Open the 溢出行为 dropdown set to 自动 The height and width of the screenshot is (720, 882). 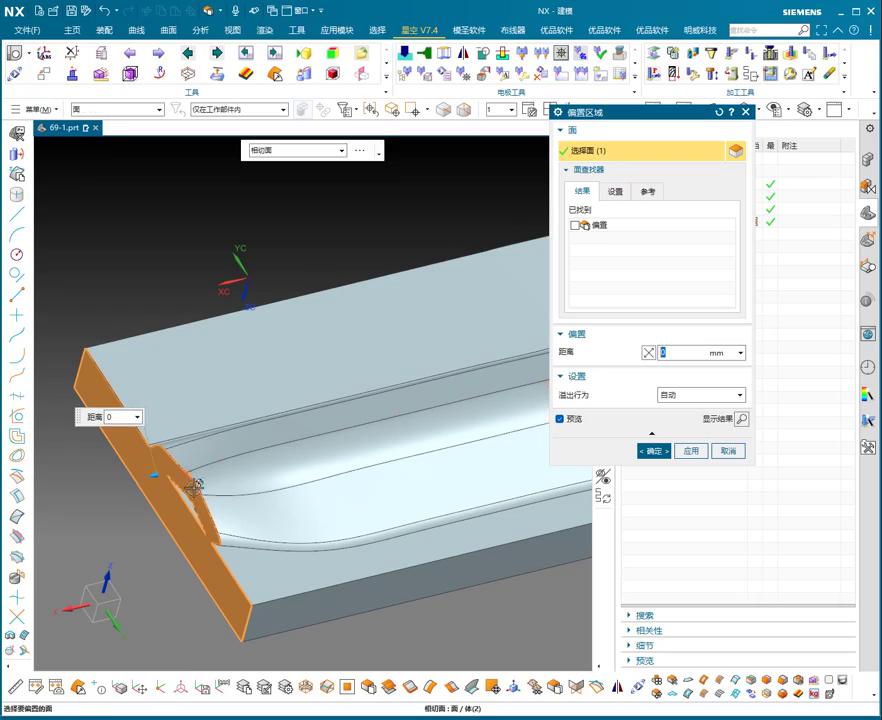click(x=701, y=395)
